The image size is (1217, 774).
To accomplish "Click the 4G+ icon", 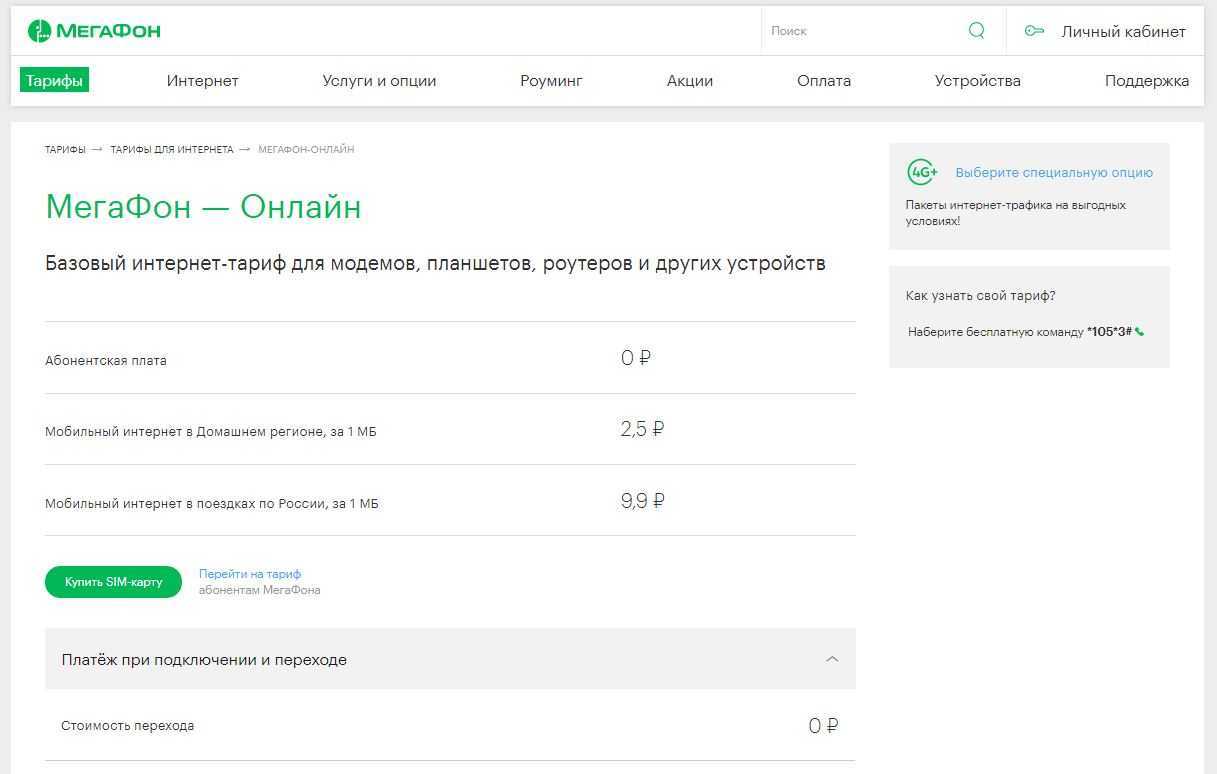I will (x=922, y=172).
